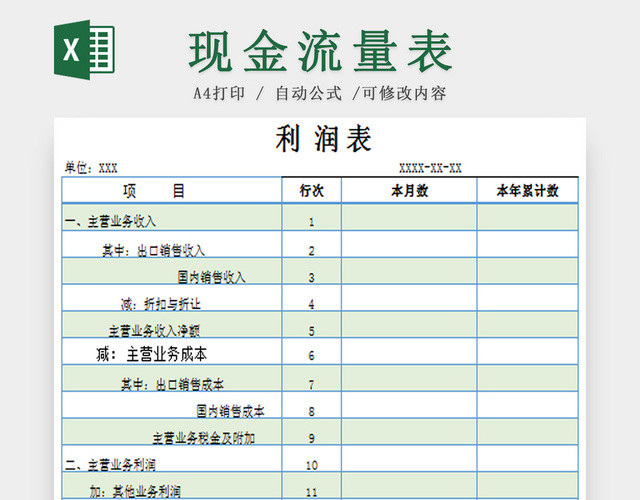
Task: Select the 单位：XXX cell
Action: [x=91, y=168]
